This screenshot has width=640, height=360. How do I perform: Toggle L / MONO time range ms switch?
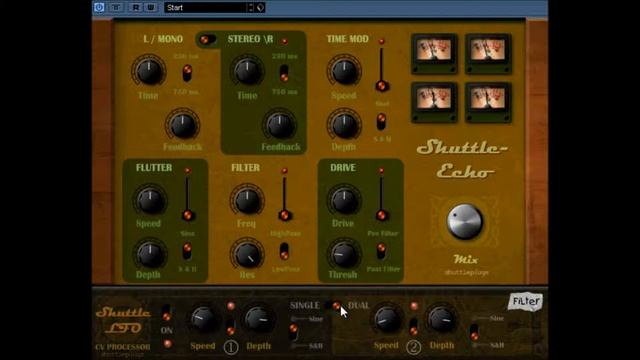187,73
